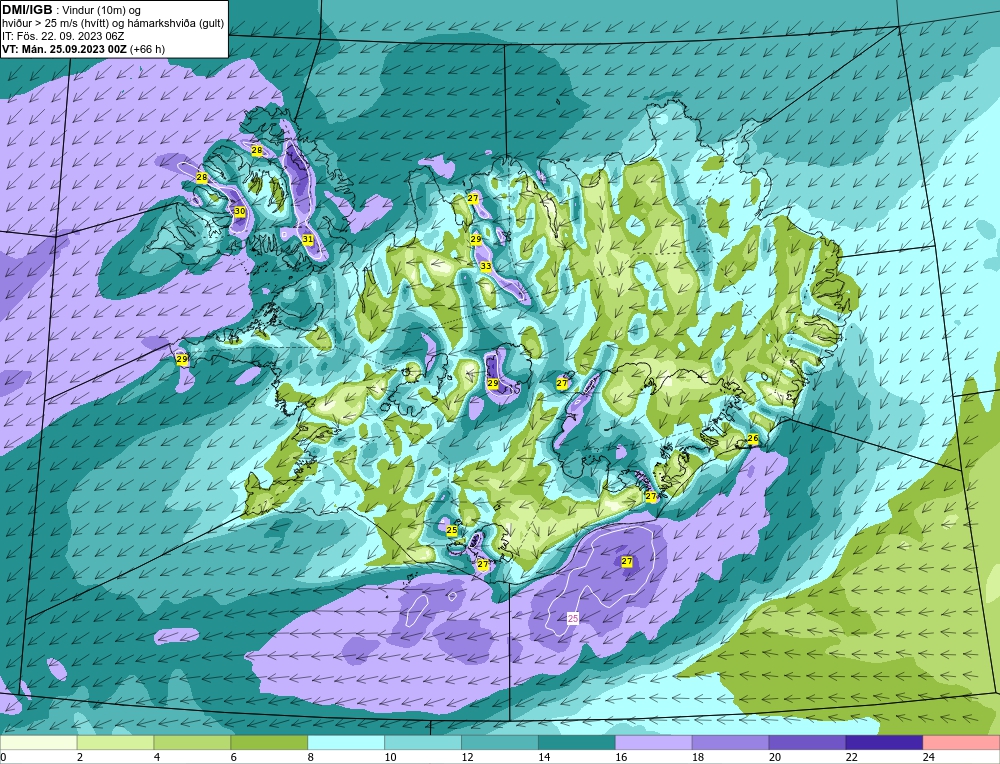The image size is (1000, 764).
Task: Click the yellow gust label 33
Action: click(486, 267)
